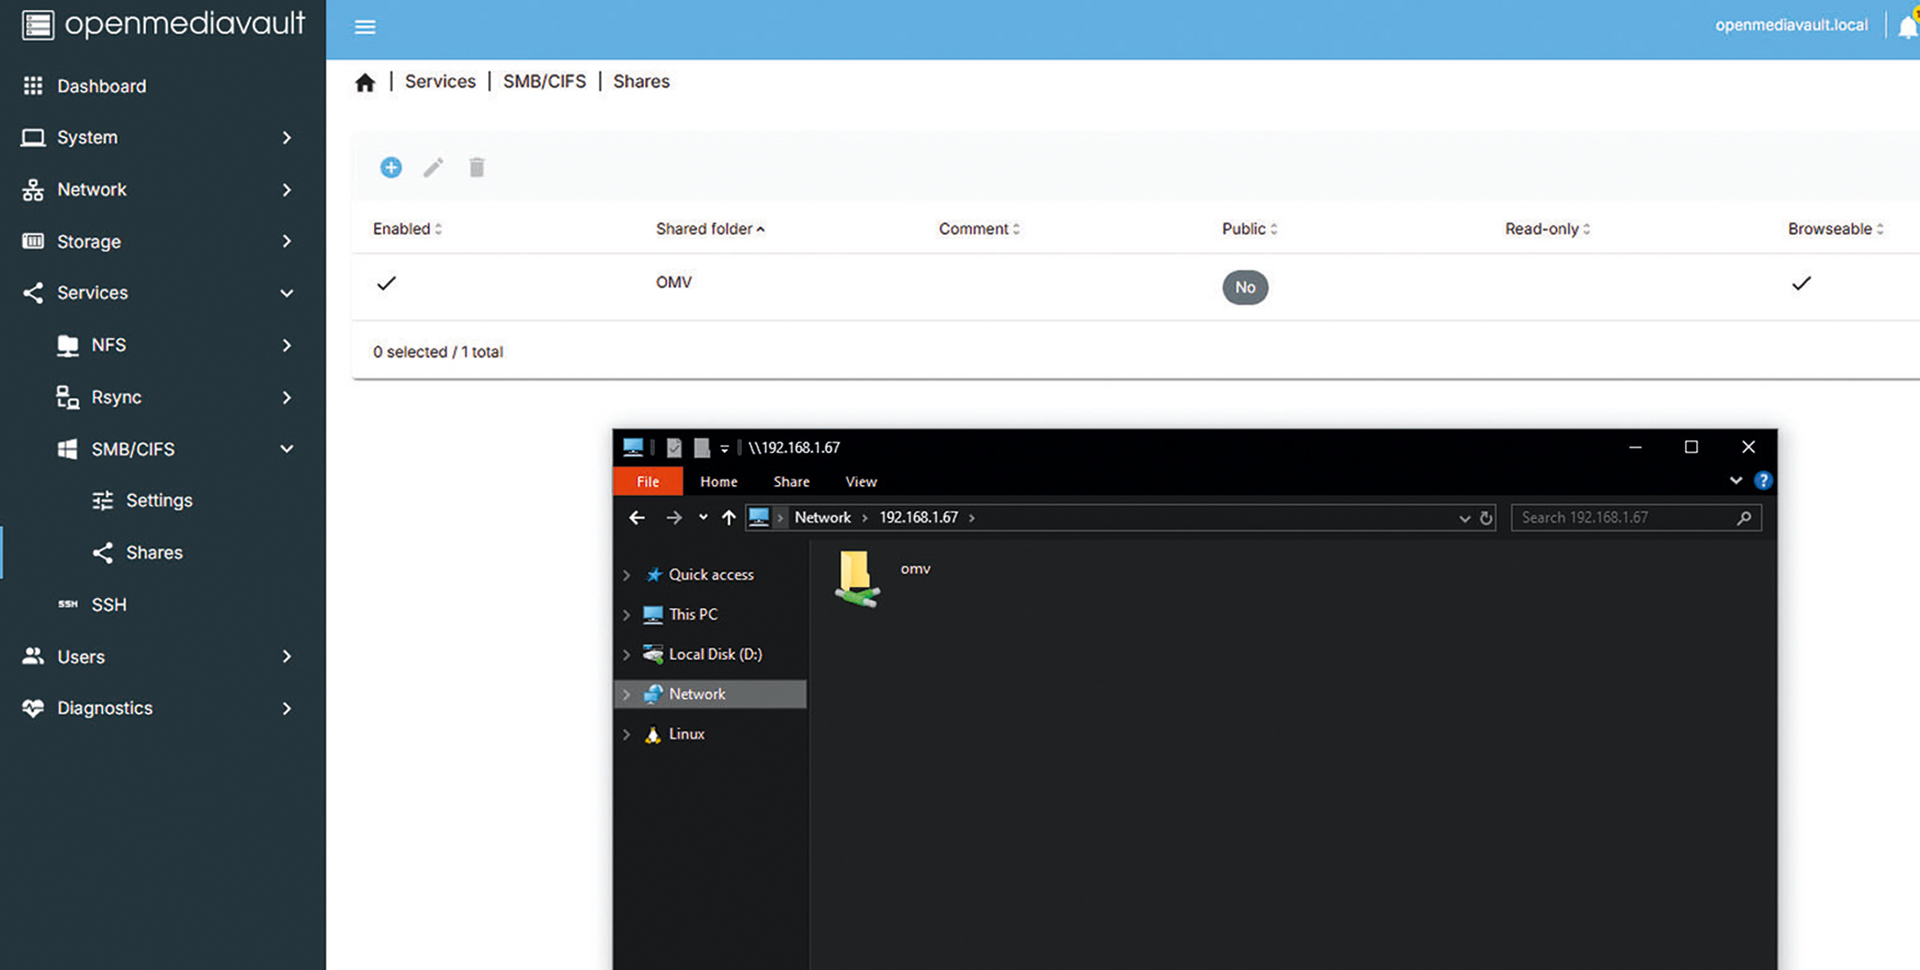The height and width of the screenshot is (970, 1920).
Task: Click the pencil edit share icon
Action: [x=433, y=168]
